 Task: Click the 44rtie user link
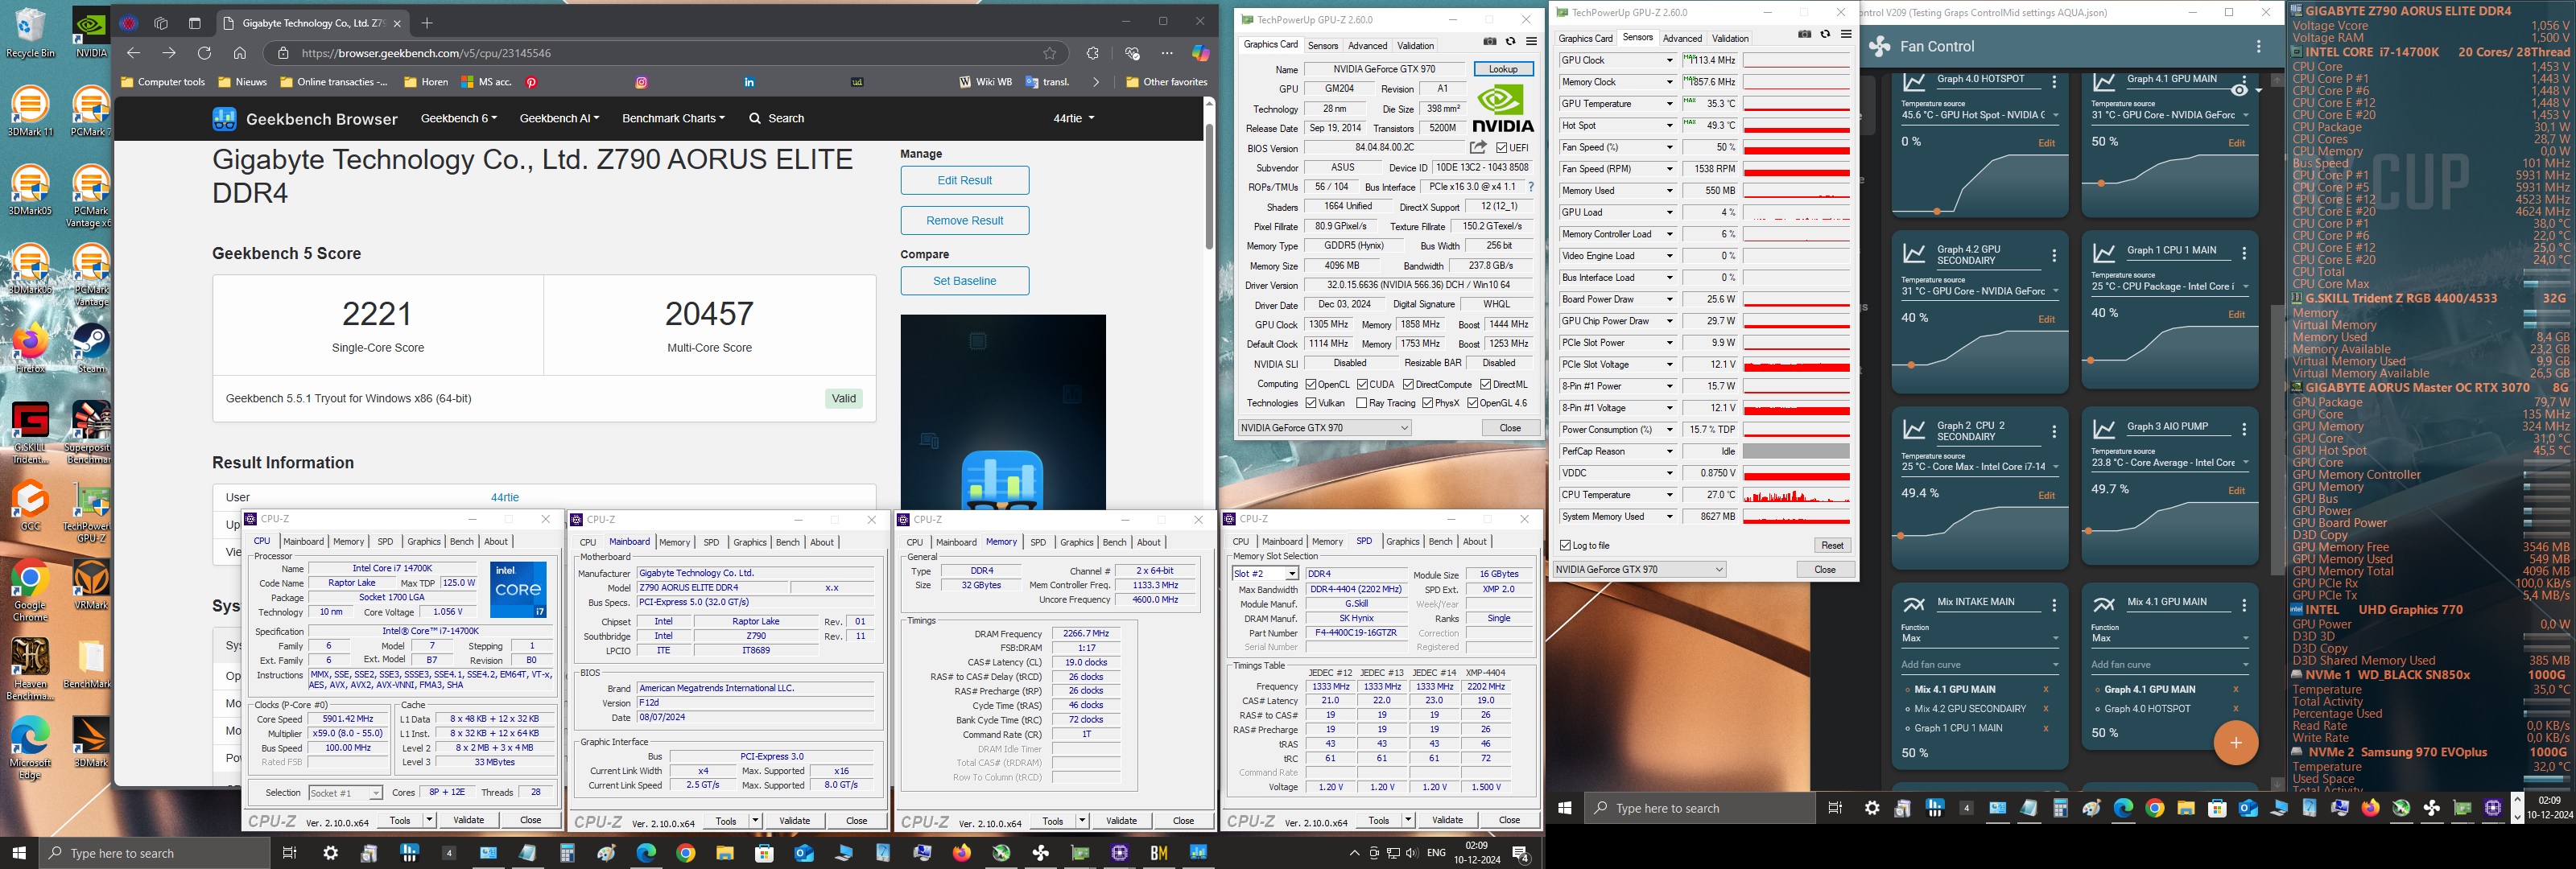(x=505, y=497)
